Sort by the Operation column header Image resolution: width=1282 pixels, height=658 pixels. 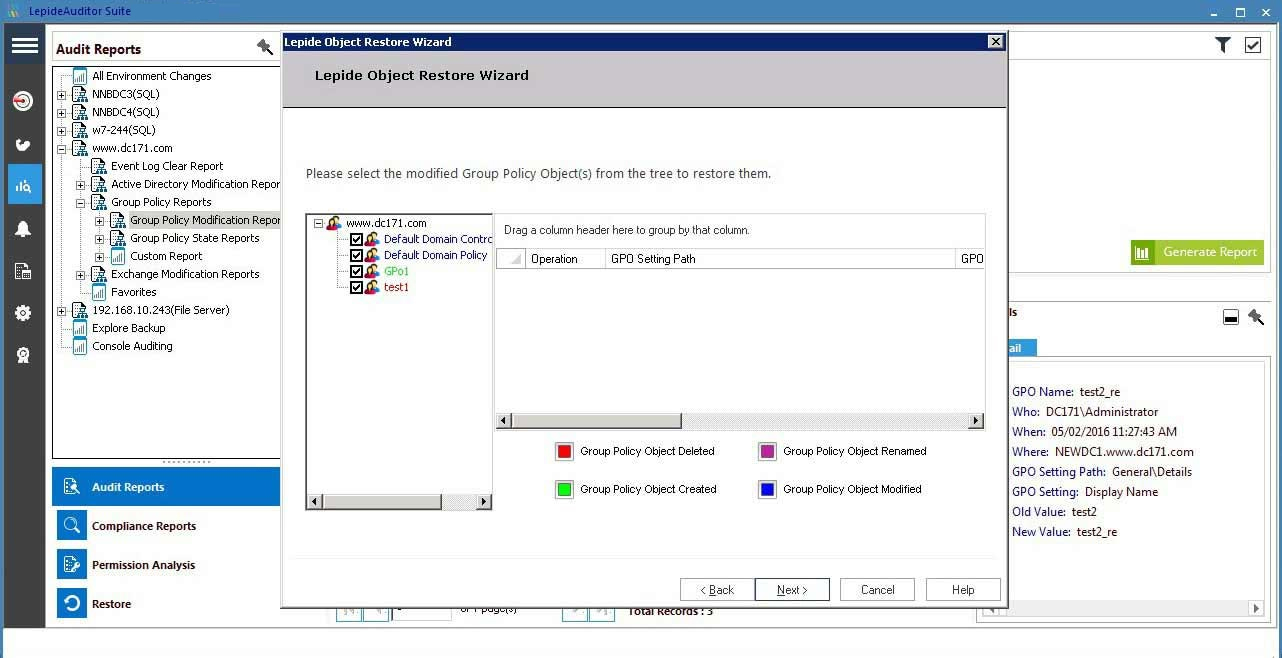565,259
